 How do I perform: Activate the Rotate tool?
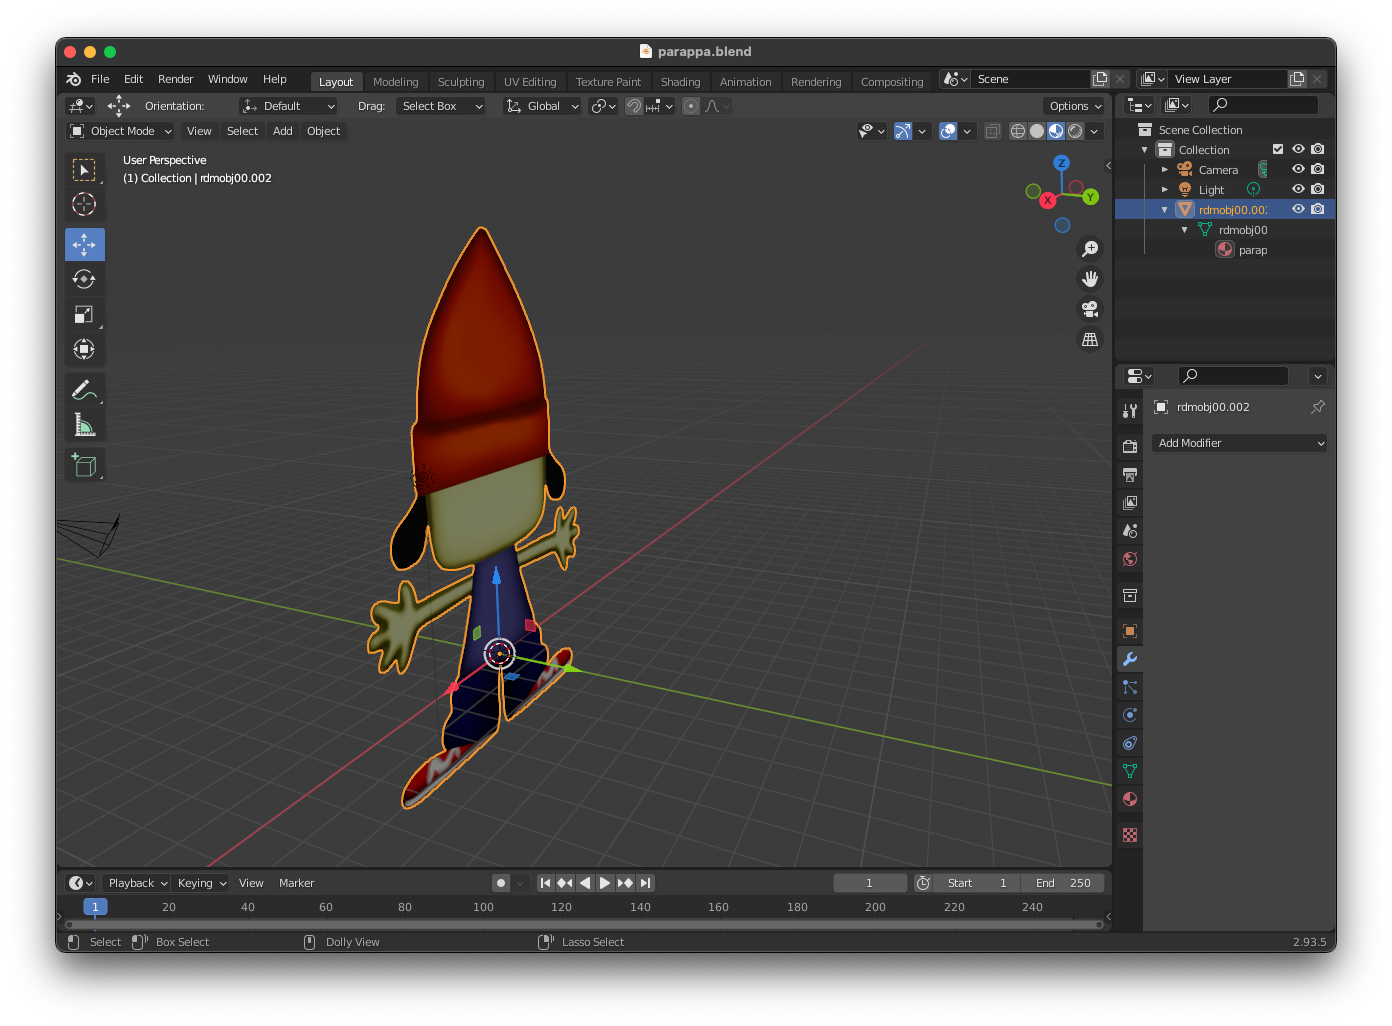point(84,279)
